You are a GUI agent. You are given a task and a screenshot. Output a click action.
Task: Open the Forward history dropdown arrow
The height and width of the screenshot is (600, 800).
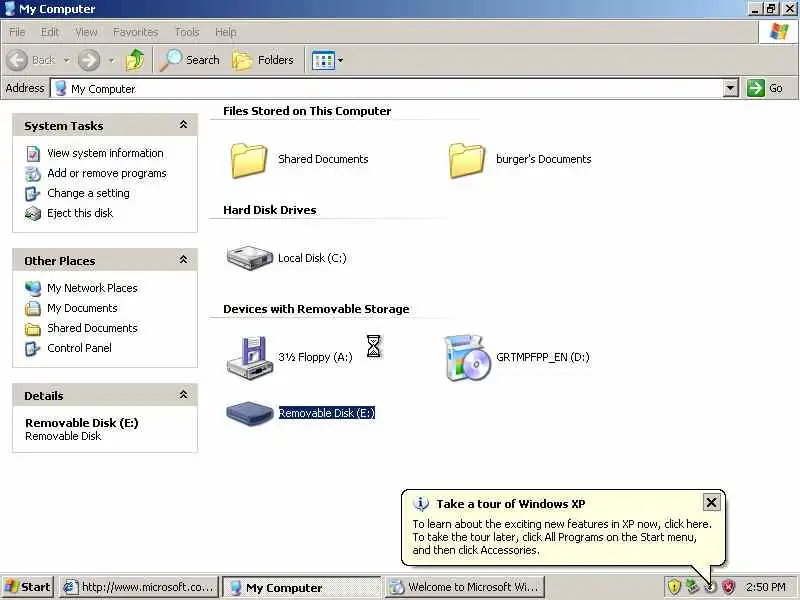(x=112, y=60)
